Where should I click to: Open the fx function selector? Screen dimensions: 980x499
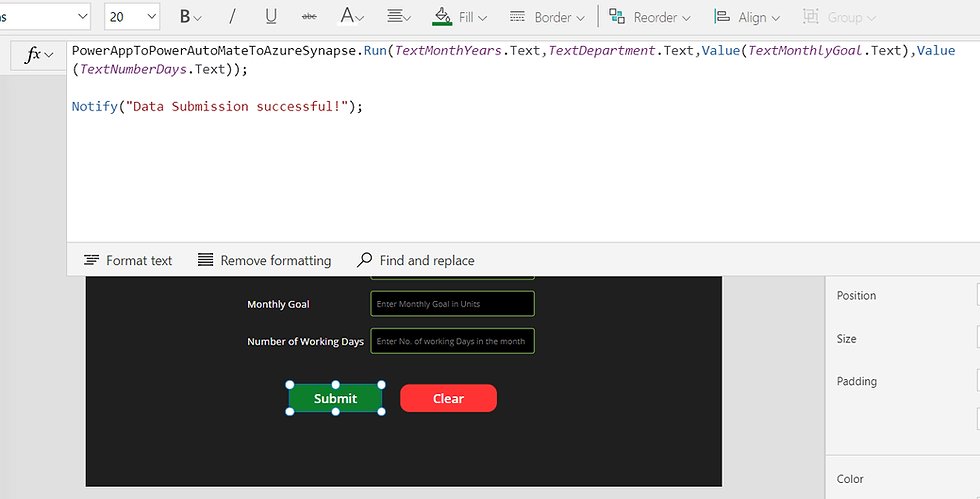[39, 55]
